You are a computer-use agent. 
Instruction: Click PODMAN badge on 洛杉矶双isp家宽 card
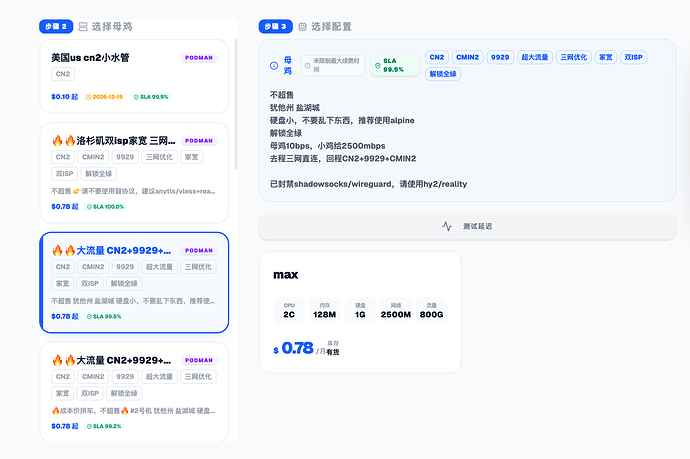[x=199, y=141]
